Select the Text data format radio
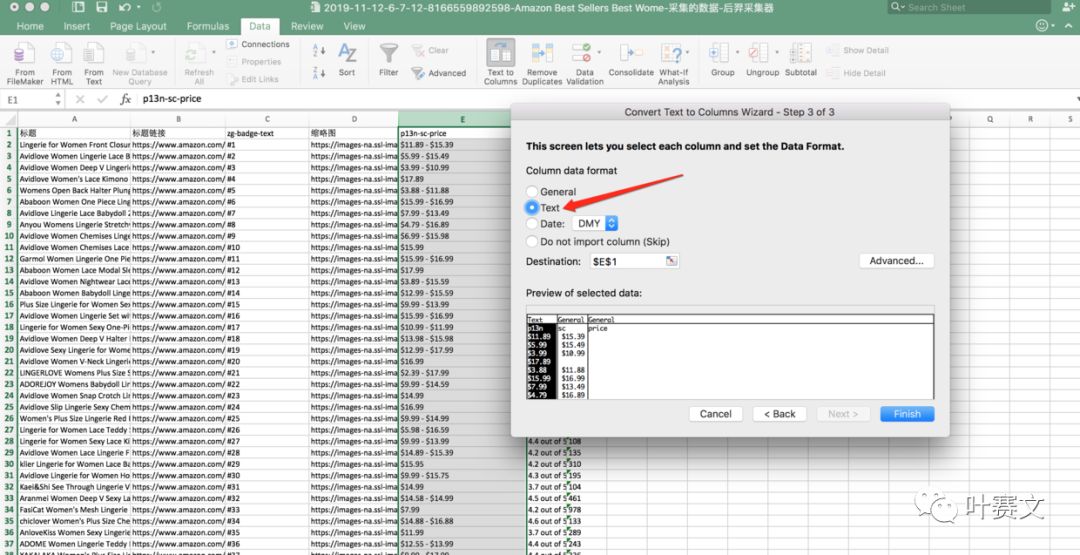Viewport: 1080px width, 555px height. click(532, 207)
